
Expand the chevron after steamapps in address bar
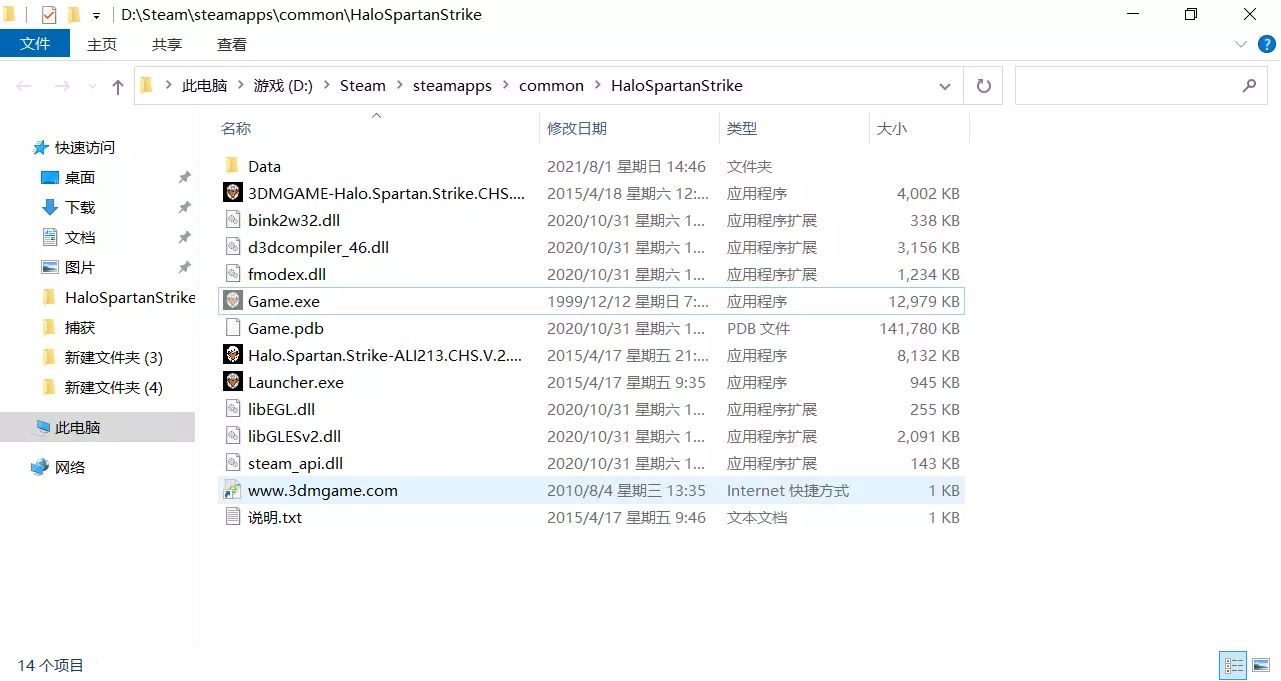click(x=505, y=86)
